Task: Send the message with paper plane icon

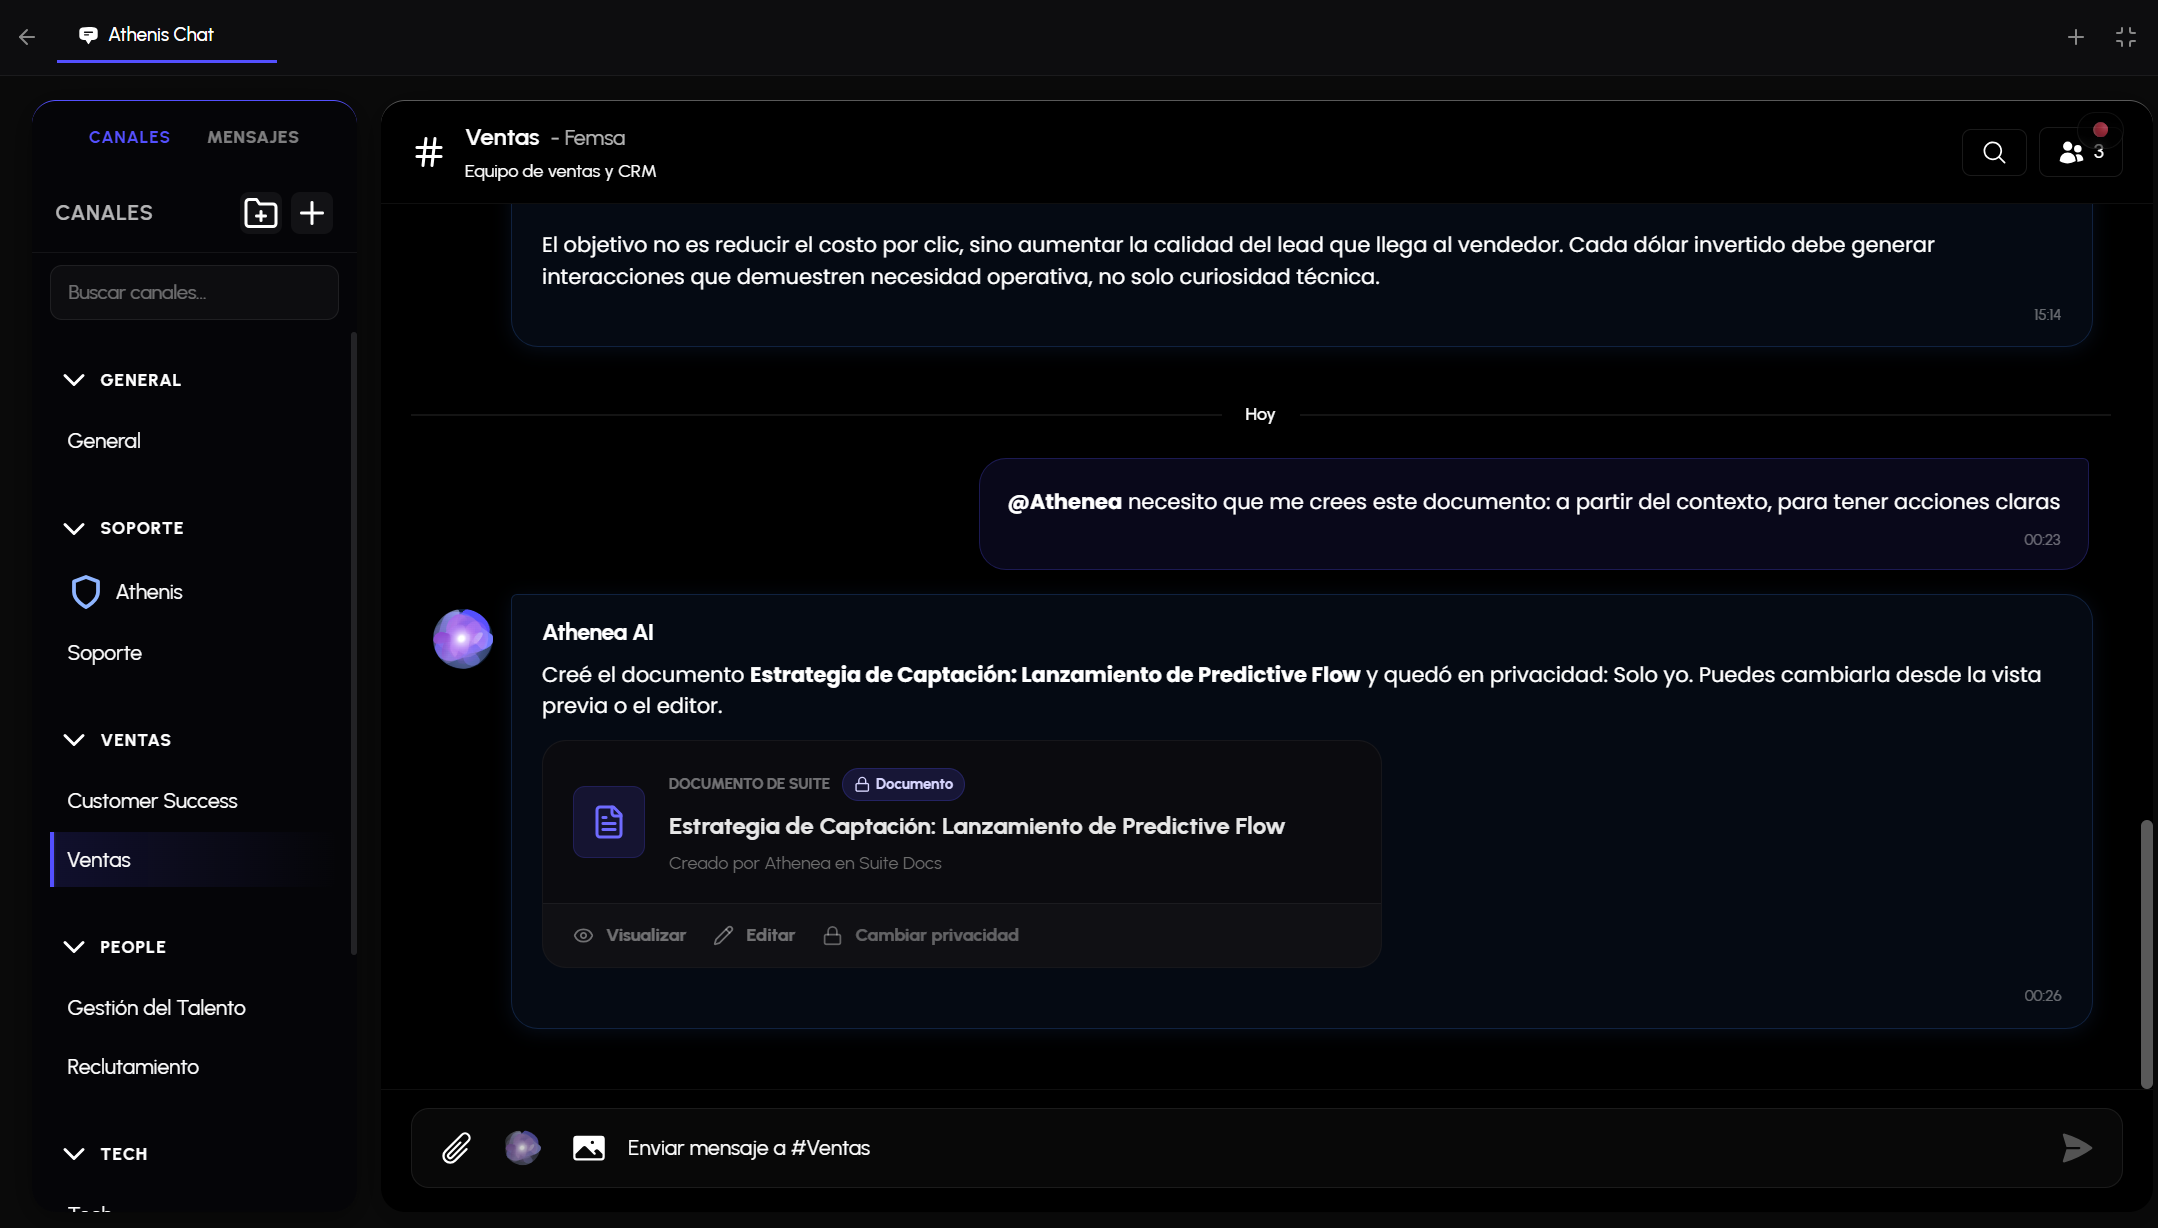Action: point(2077,1148)
